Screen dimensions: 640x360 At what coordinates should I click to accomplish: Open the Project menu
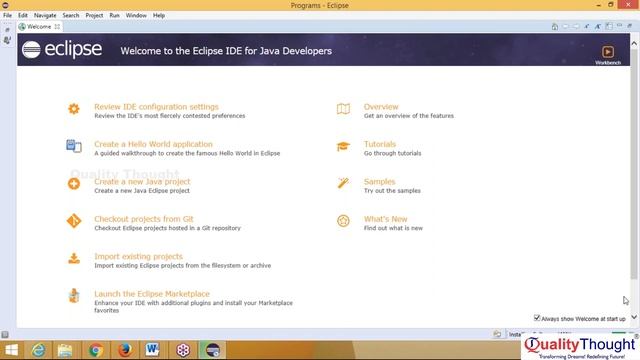[94, 16]
